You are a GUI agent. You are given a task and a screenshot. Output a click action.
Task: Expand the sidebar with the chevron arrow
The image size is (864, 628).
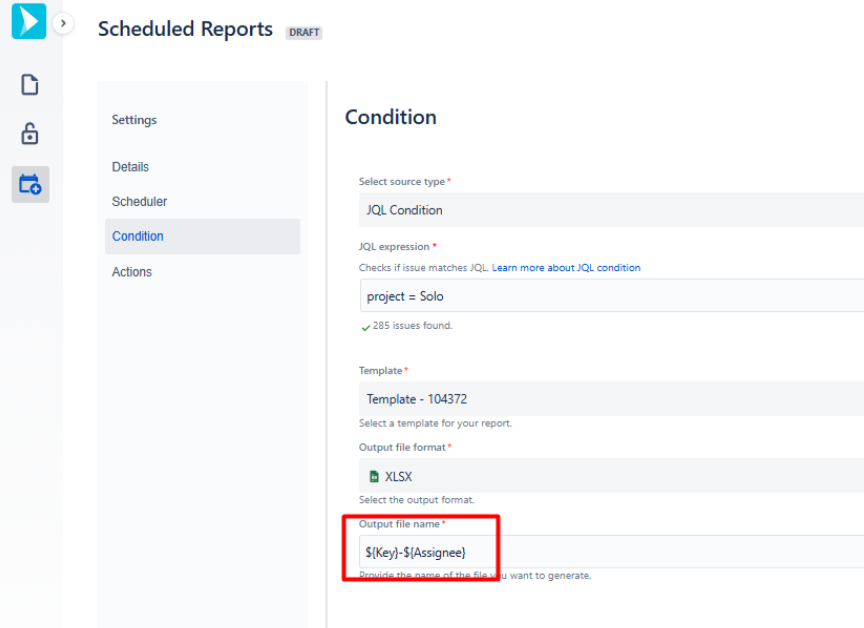[63, 22]
